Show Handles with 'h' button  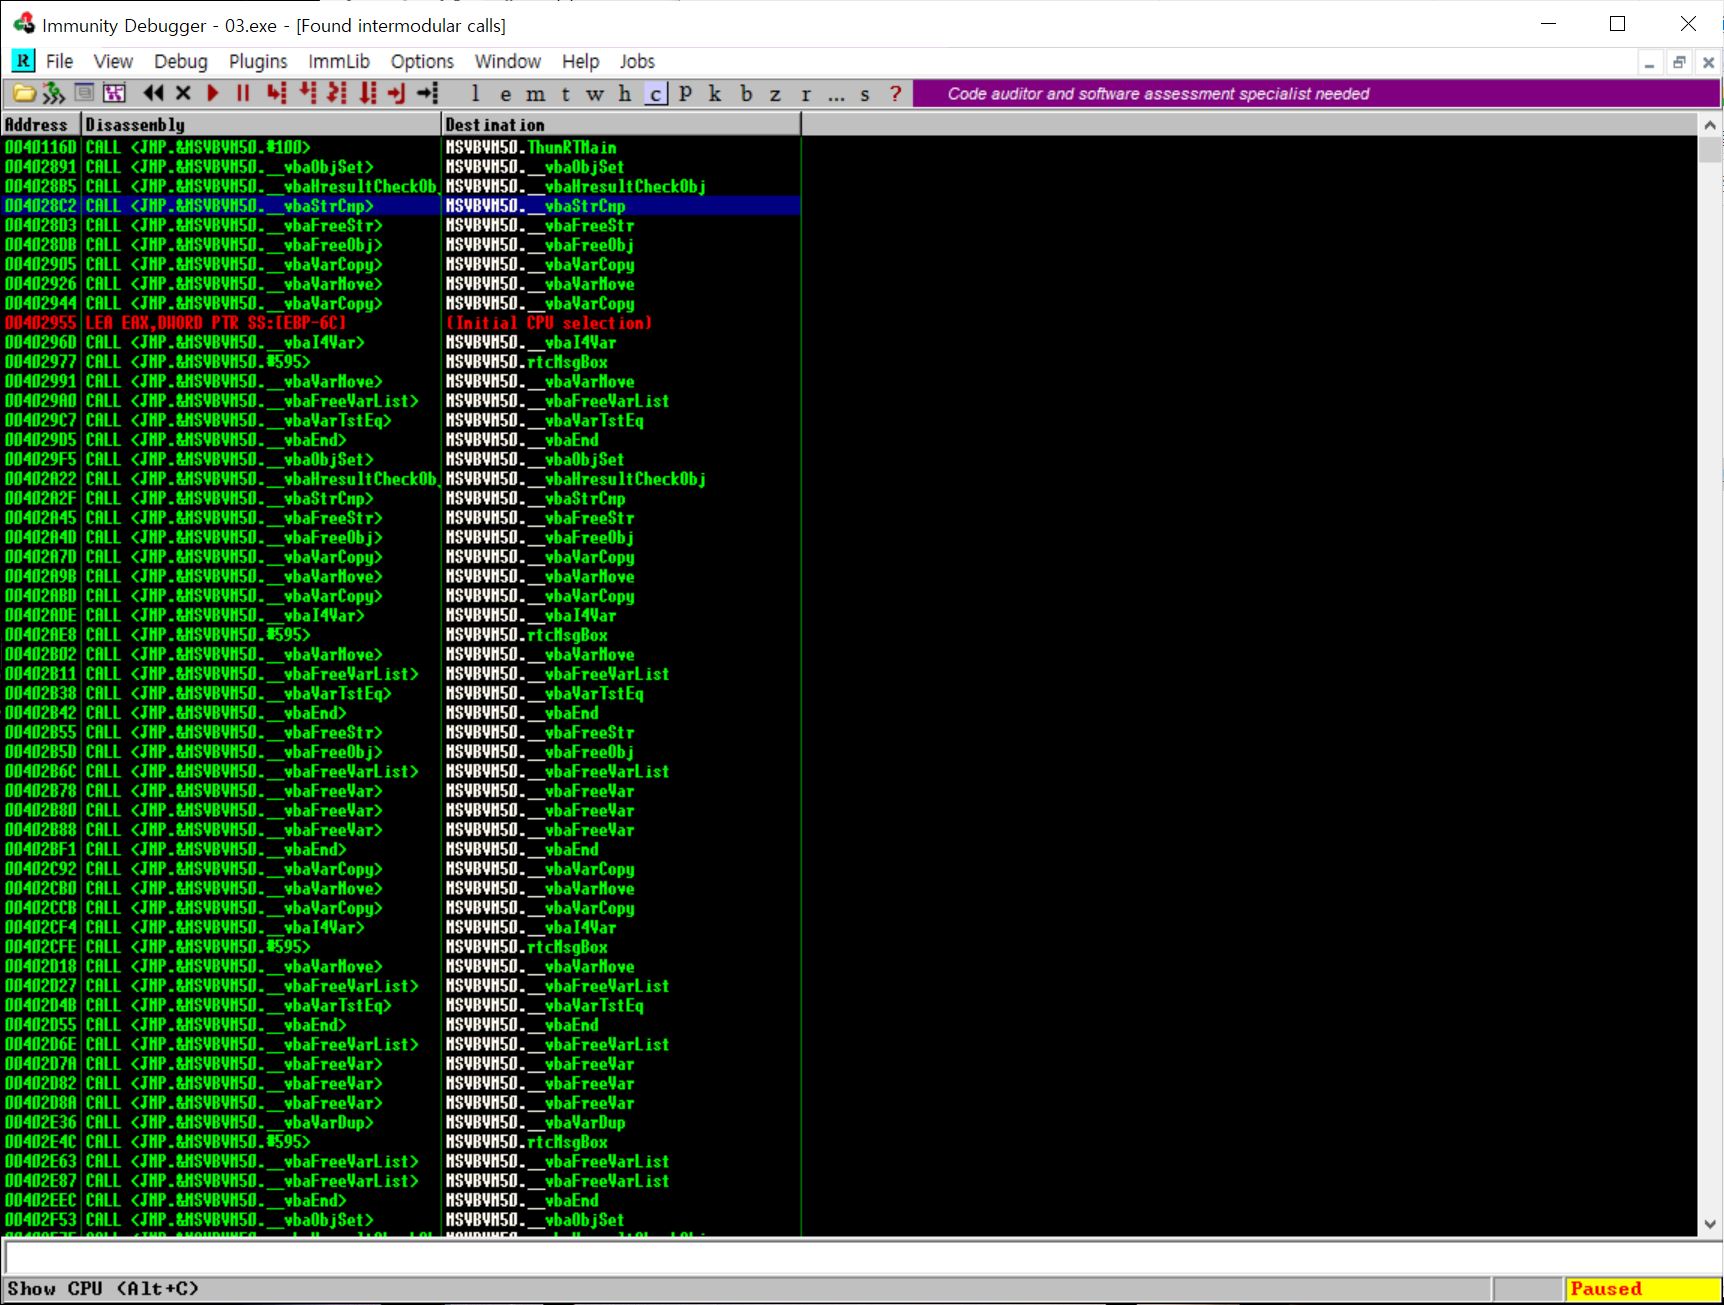point(625,94)
